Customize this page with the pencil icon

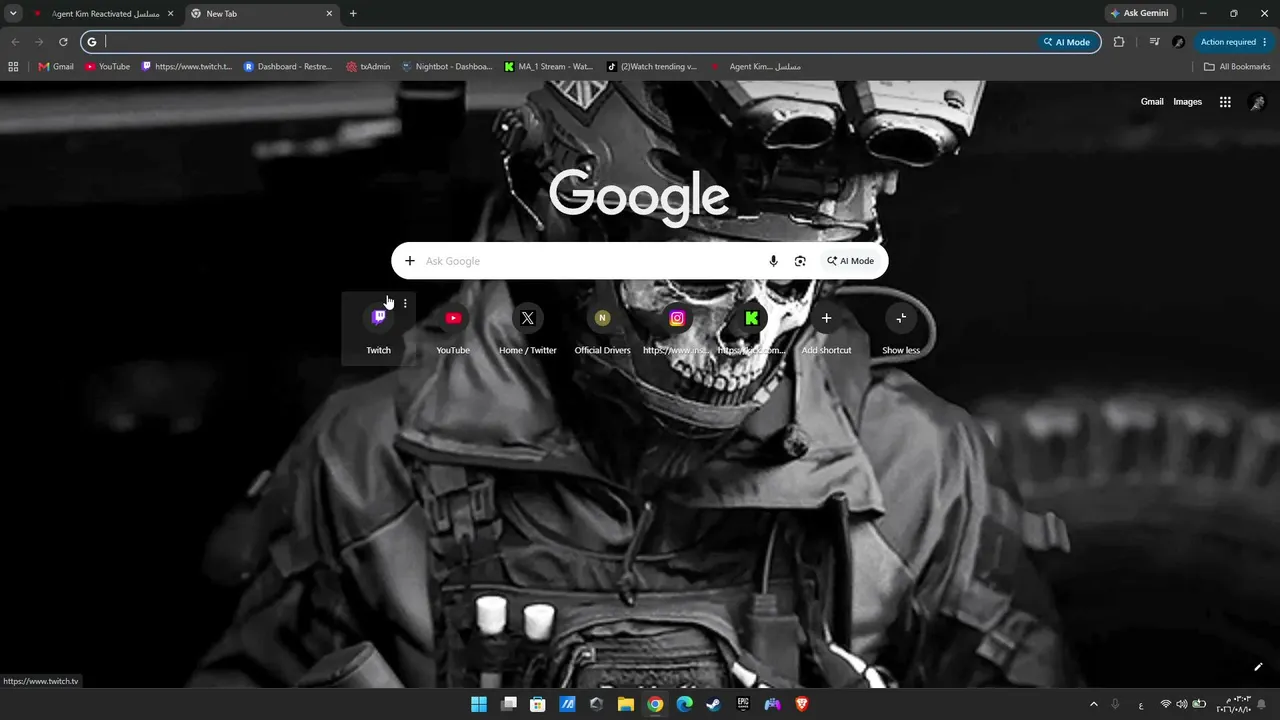pyautogui.click(x=1258, y=667)
